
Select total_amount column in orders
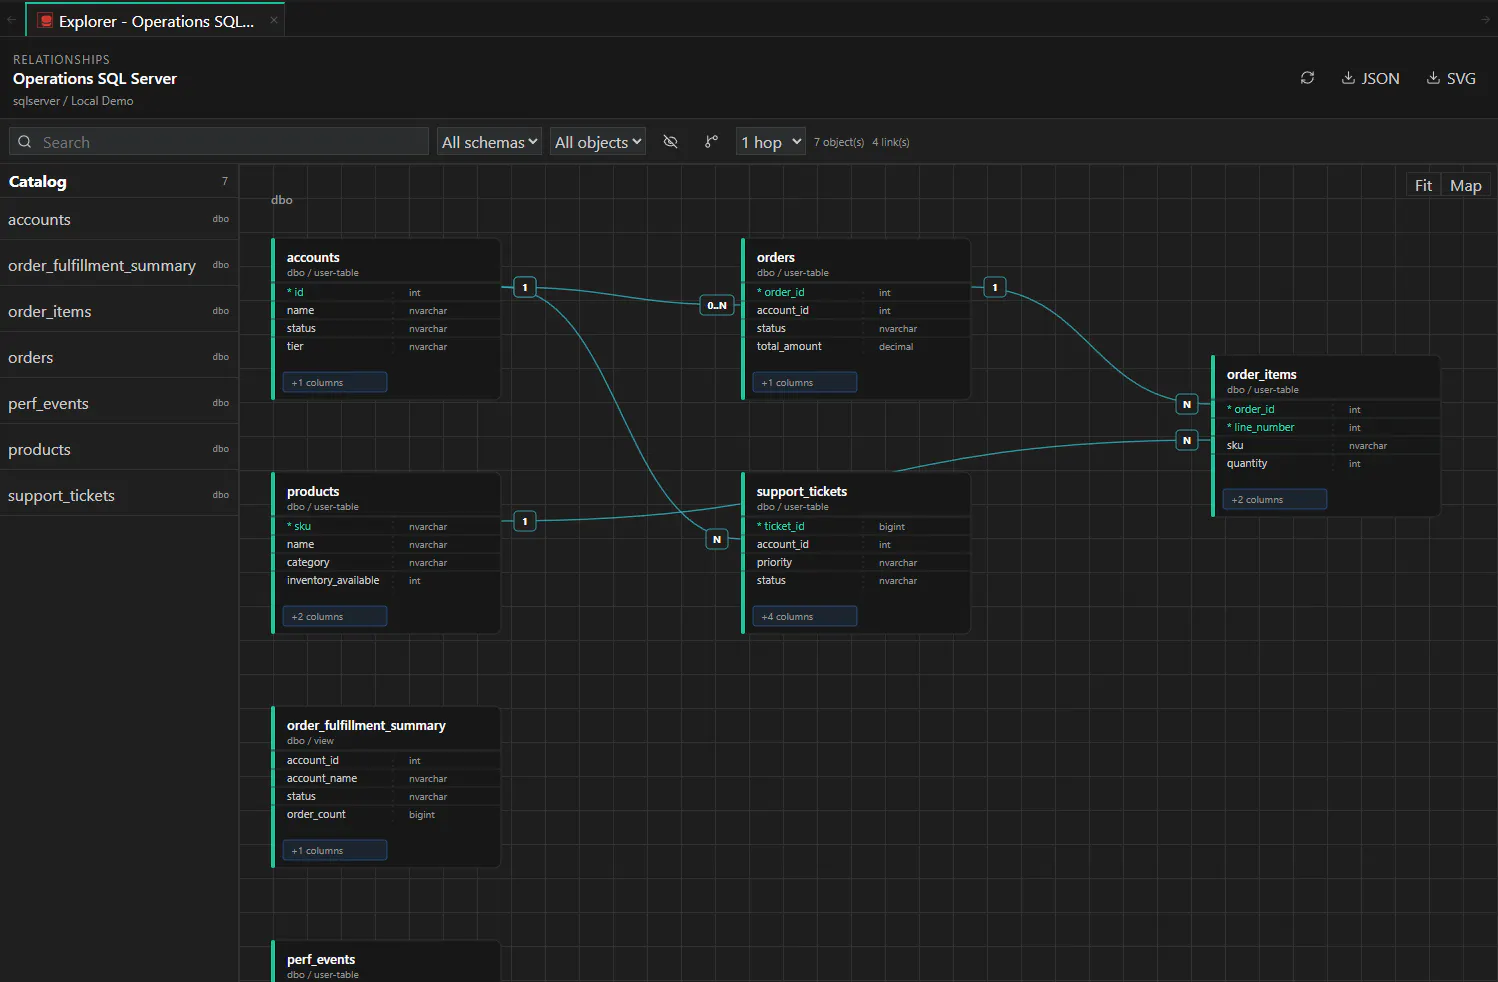click(x=857, y=346)
